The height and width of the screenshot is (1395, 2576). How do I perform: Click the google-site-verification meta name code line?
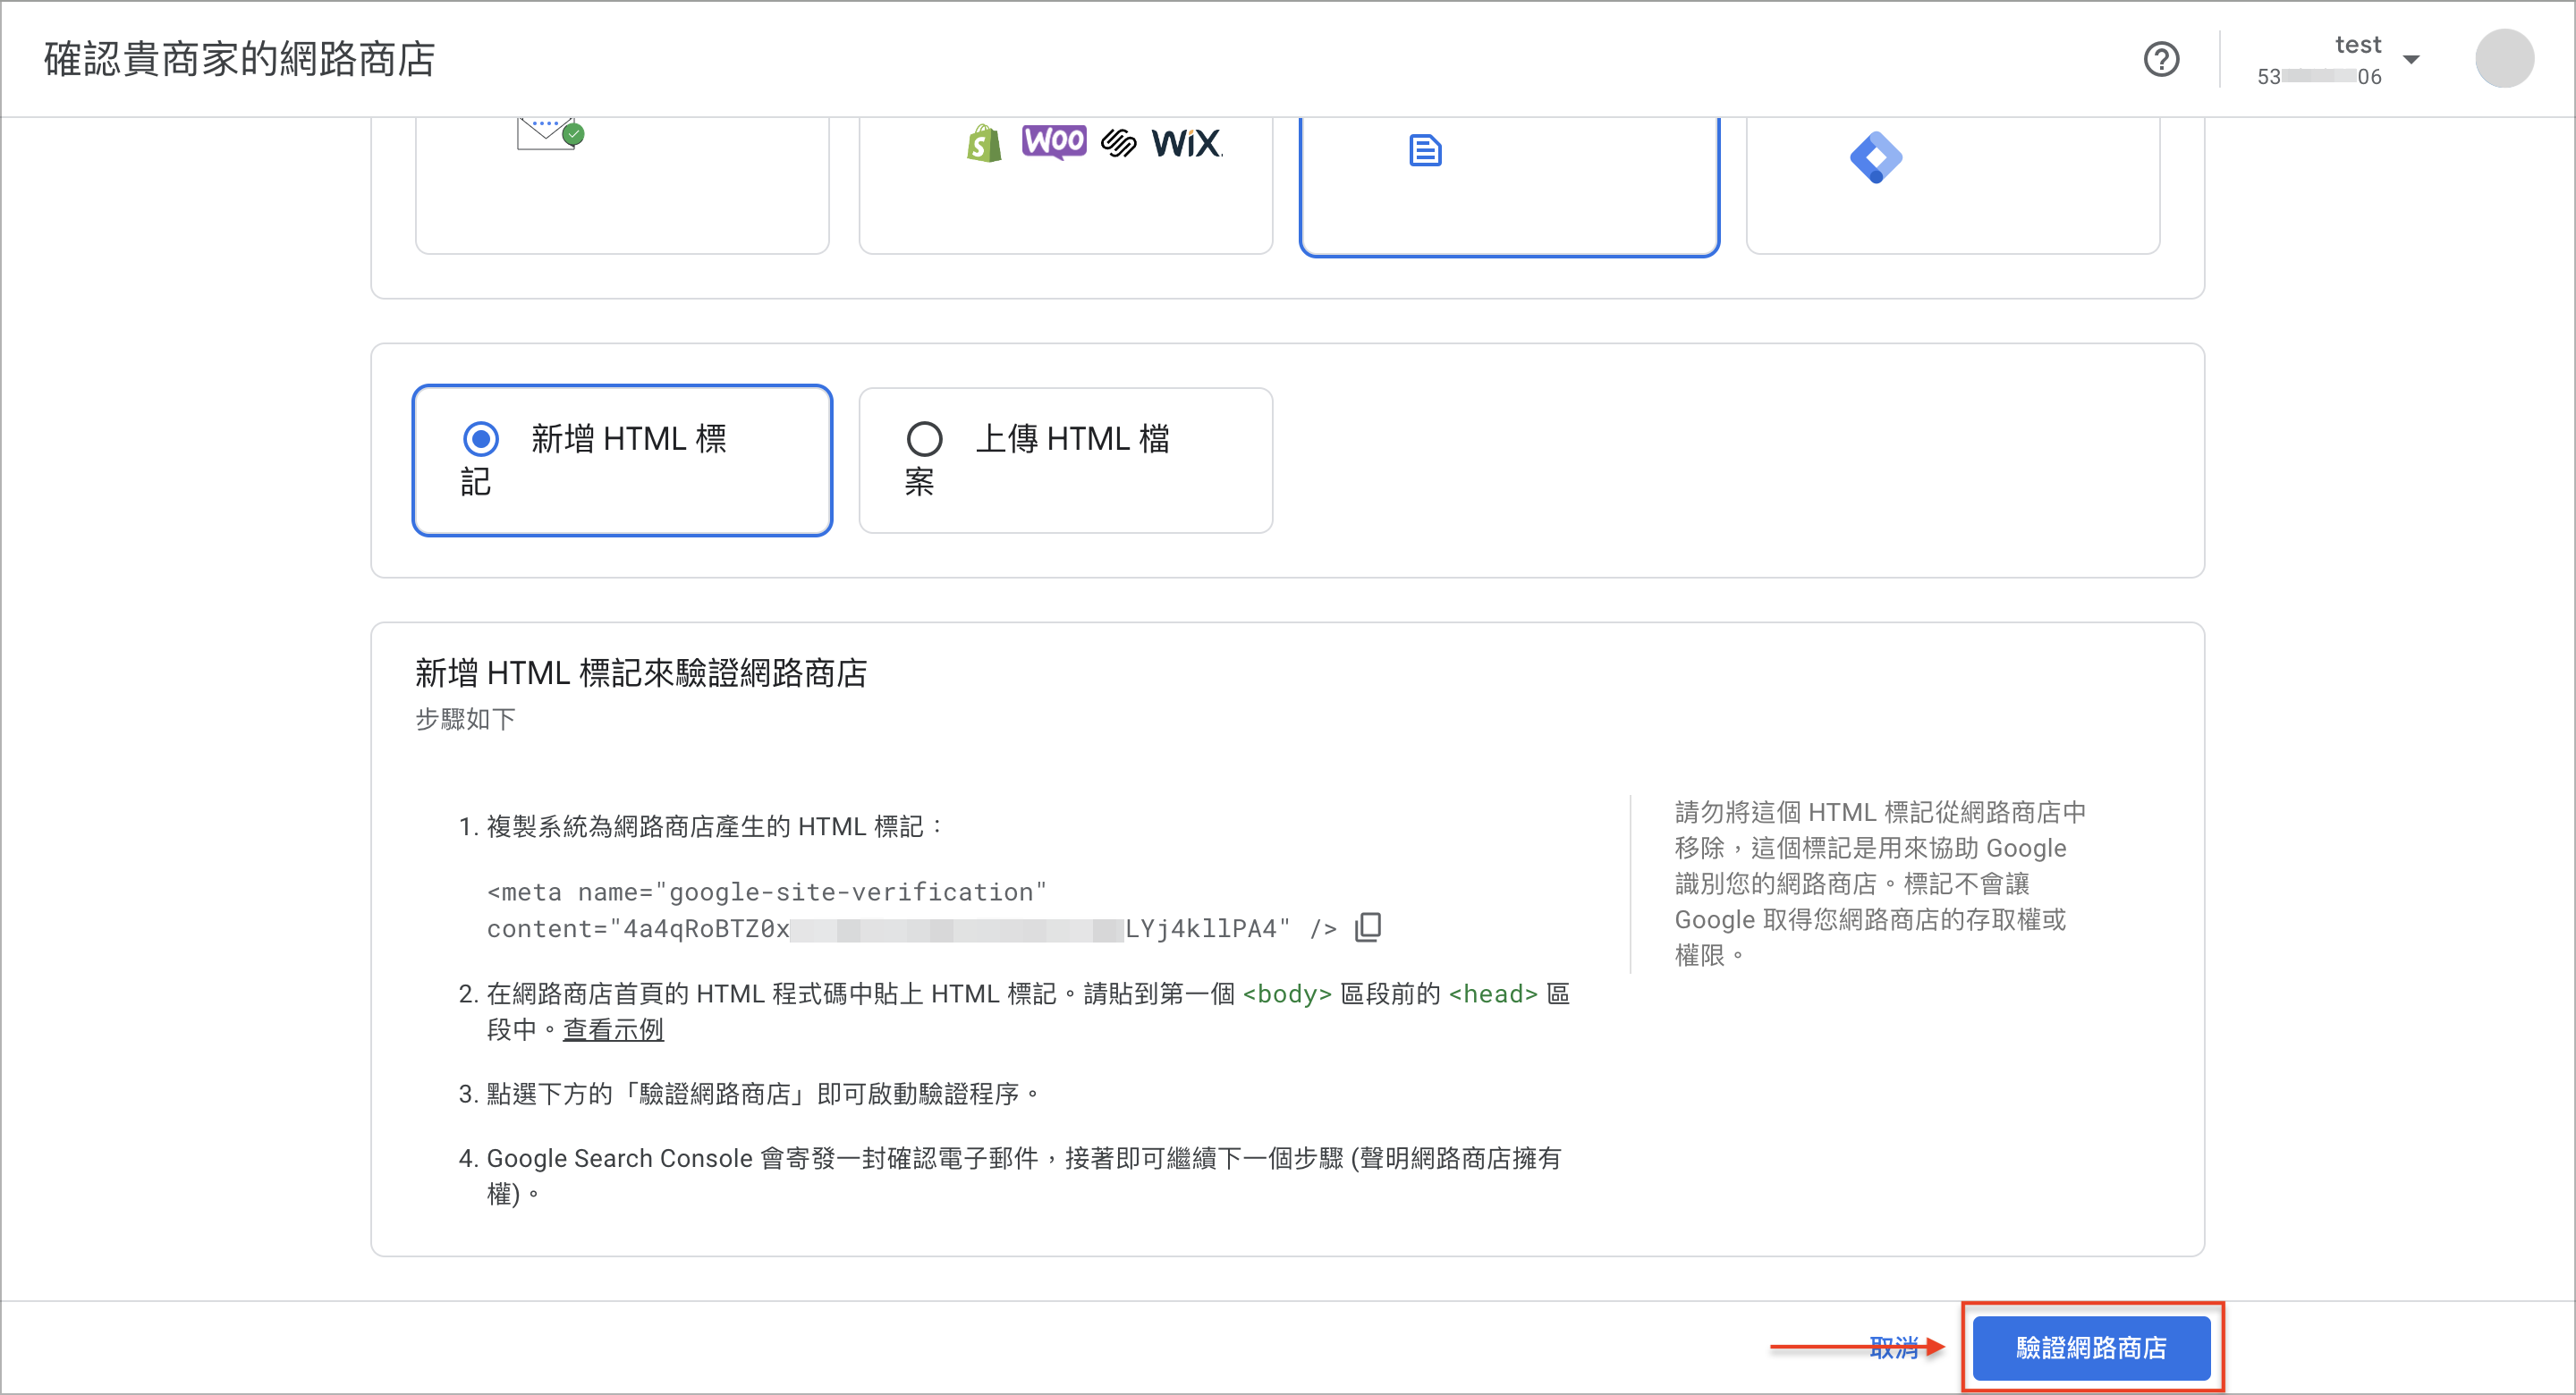[766, 891]
